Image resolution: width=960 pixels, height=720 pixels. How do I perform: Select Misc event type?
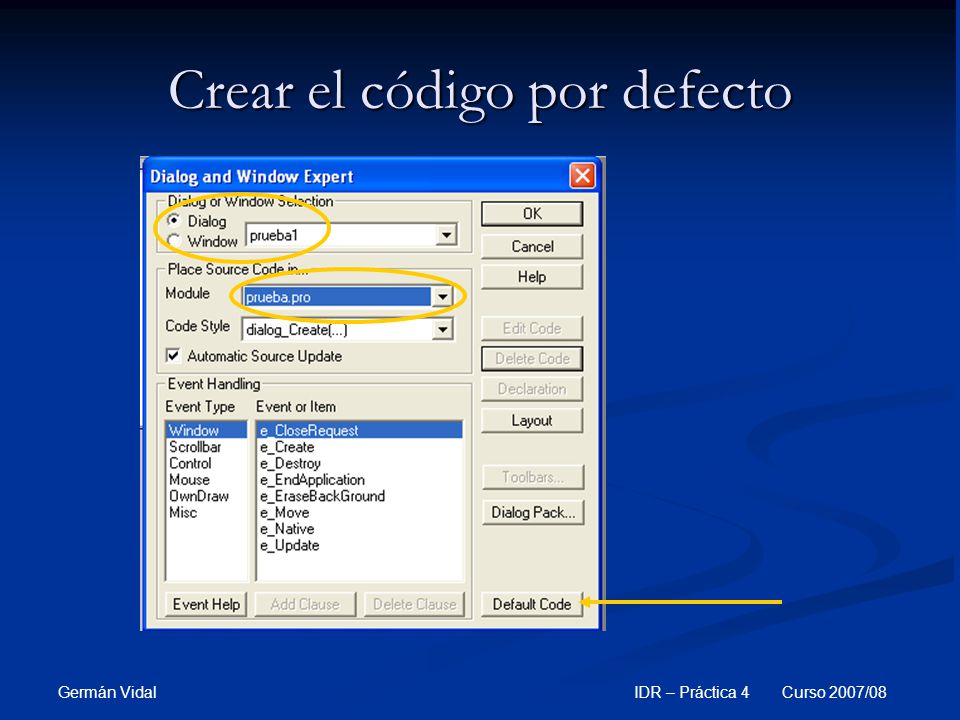coord(206,512)
